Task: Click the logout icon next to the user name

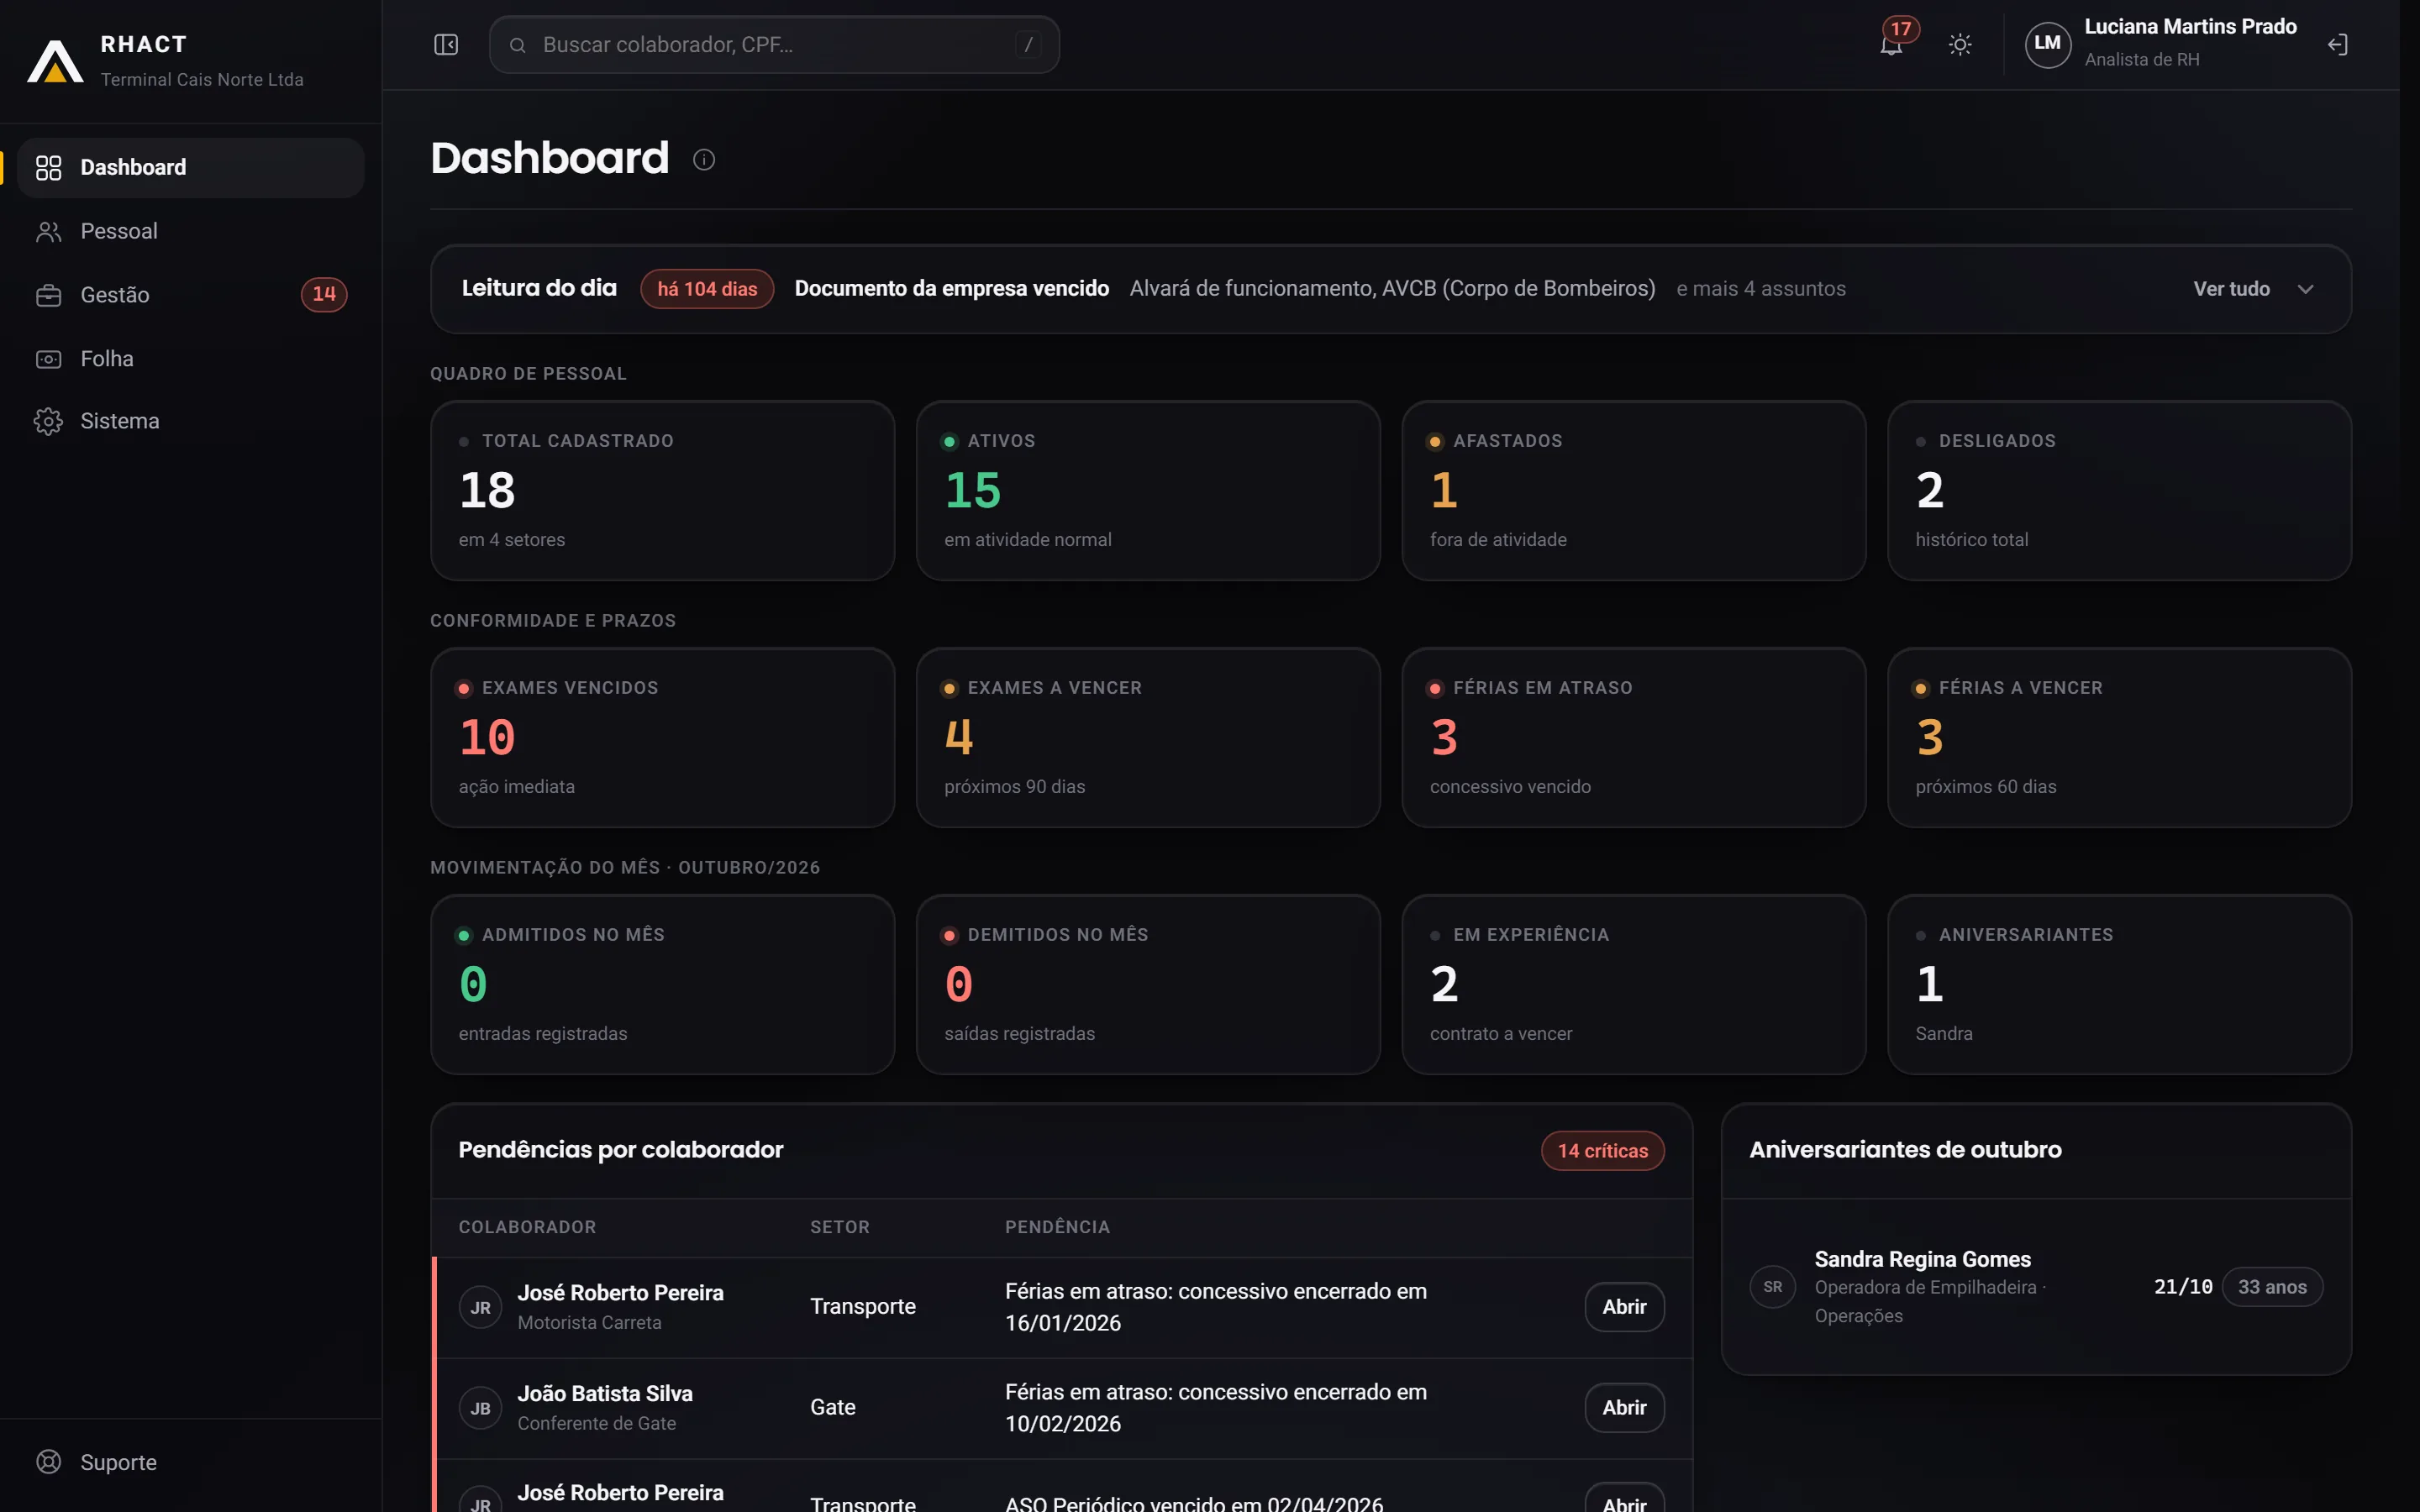Action: 2337,44
